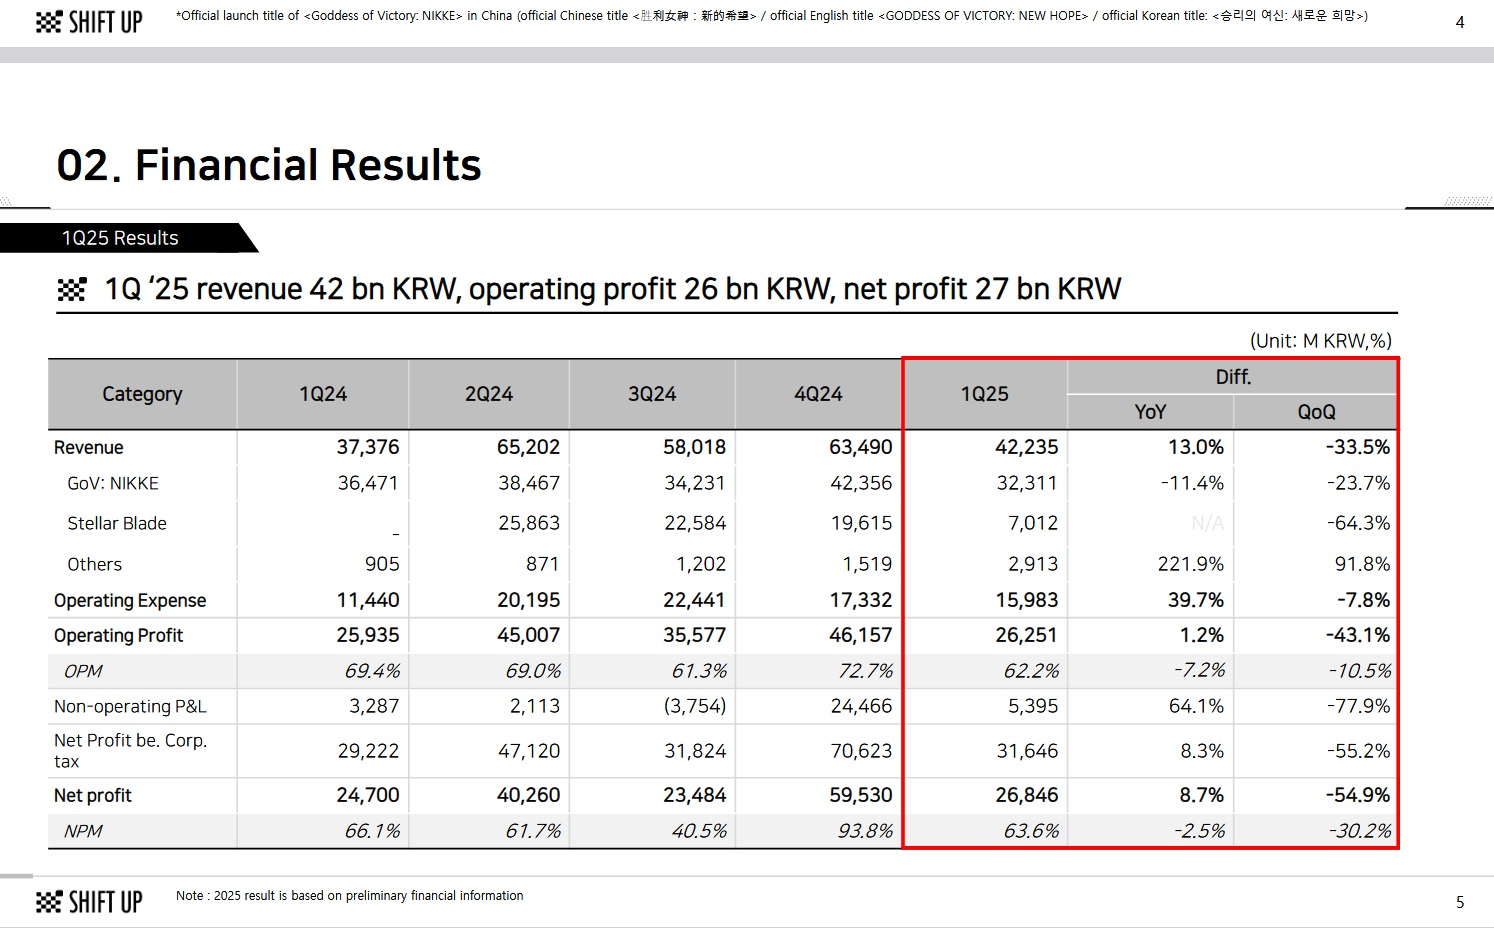Click the Non-operating QoQ value -77.9%
Image resolution: width=1494 pixels, height=928 pixels.
1359,706
